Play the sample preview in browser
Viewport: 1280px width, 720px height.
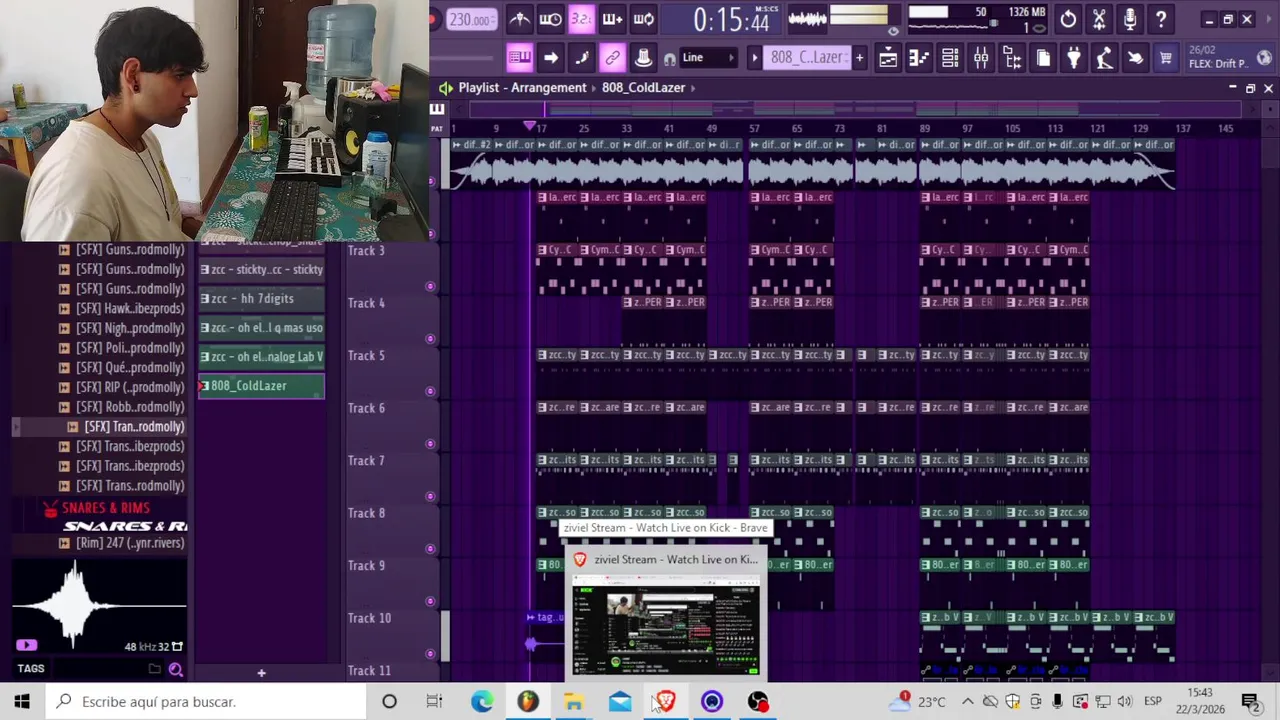(x=26, y=646)
